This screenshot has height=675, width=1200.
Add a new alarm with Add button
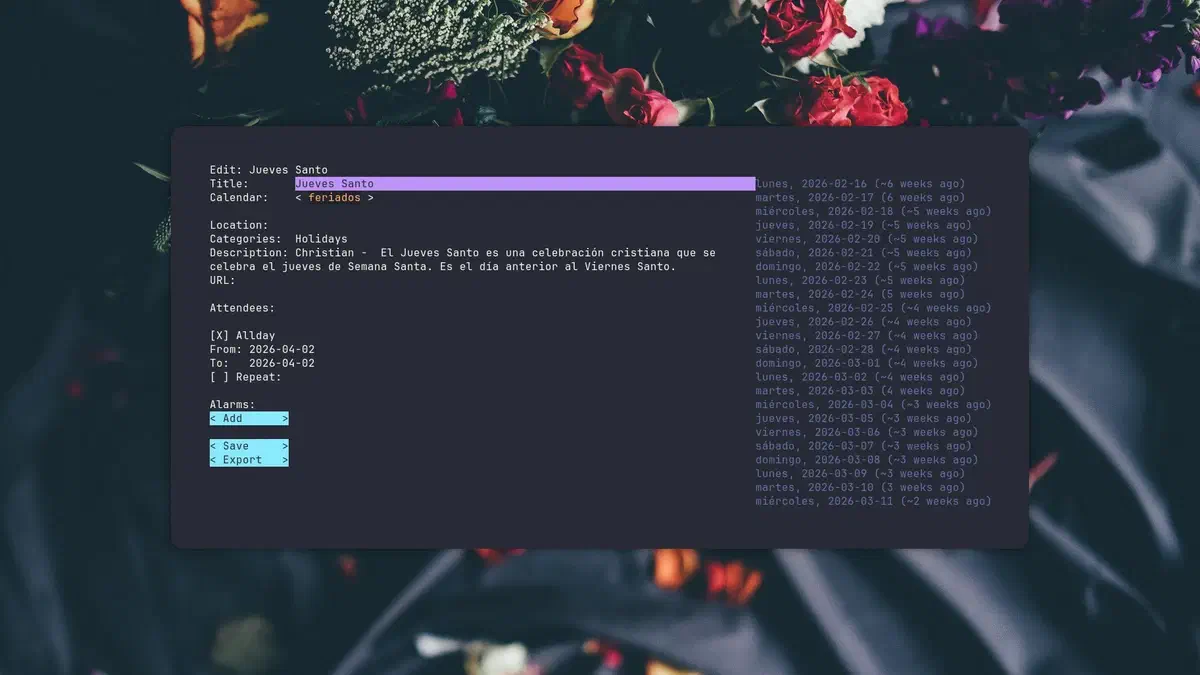point(248,418)
